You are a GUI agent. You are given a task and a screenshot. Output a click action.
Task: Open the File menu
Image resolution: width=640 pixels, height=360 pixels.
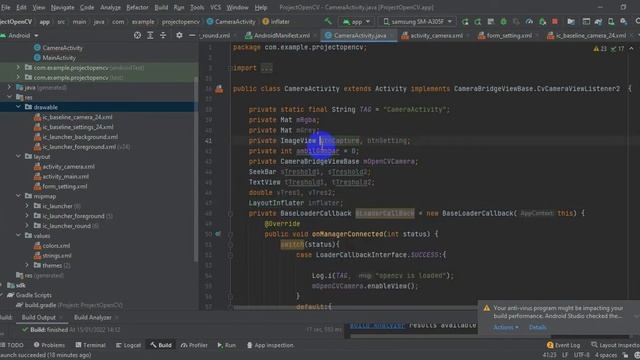[x=6, y=7]
